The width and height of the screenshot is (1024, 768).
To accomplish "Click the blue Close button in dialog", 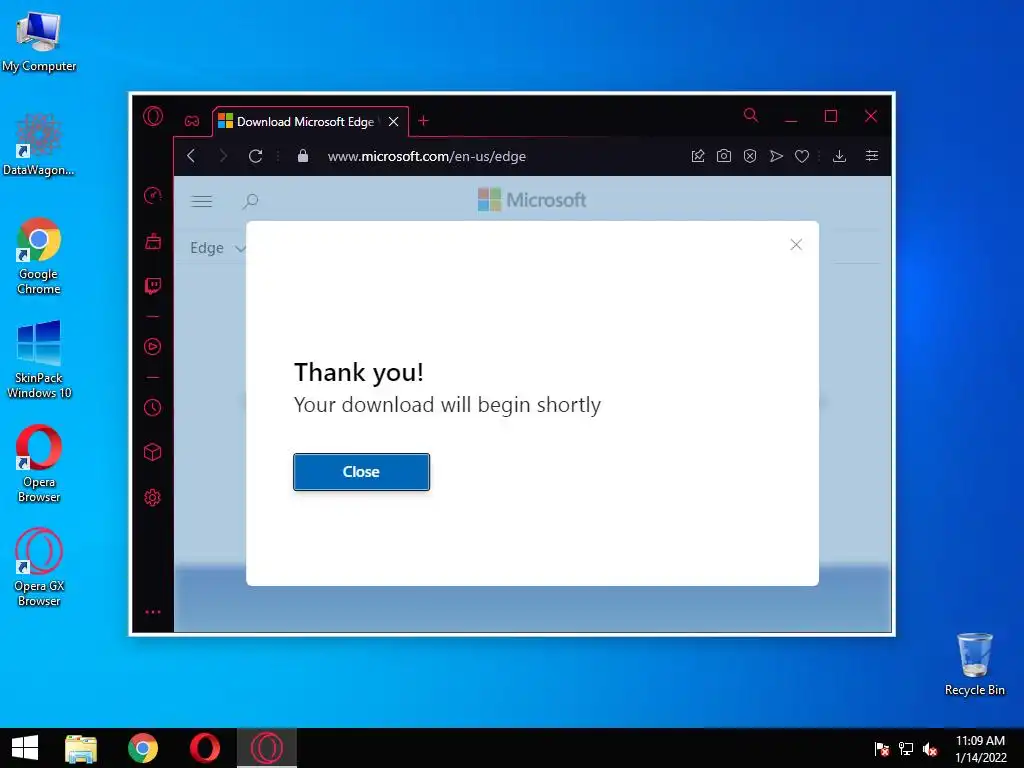I will 361,472.
